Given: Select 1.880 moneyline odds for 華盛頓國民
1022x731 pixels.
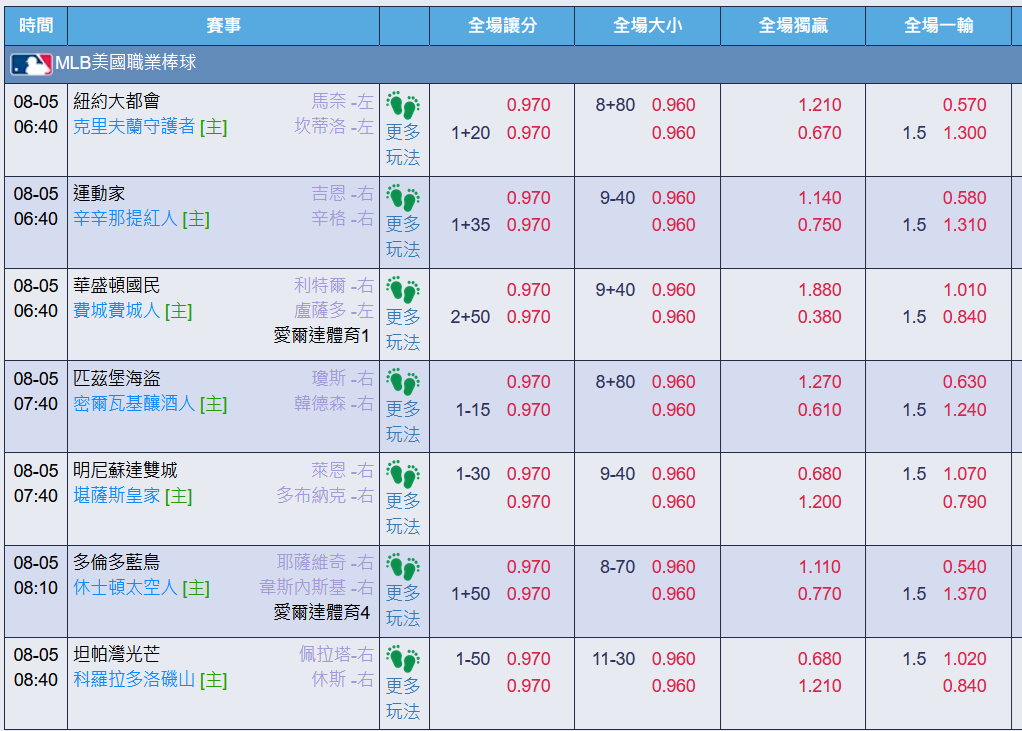Looking at the screenshot, I should pos(819,290).
